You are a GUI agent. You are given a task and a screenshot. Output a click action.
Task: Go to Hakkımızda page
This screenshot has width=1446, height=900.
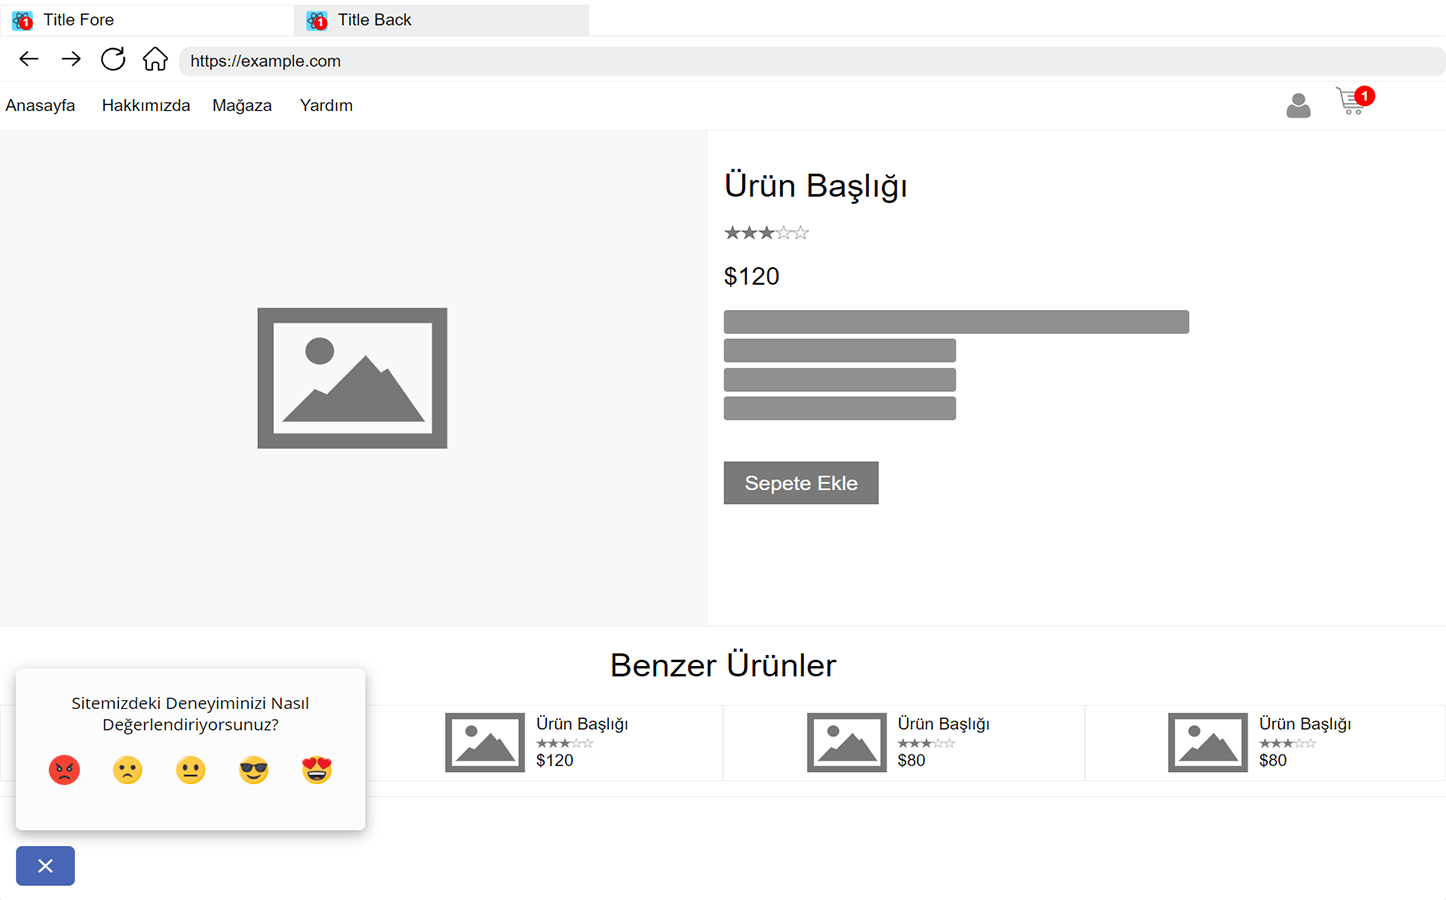146,106
